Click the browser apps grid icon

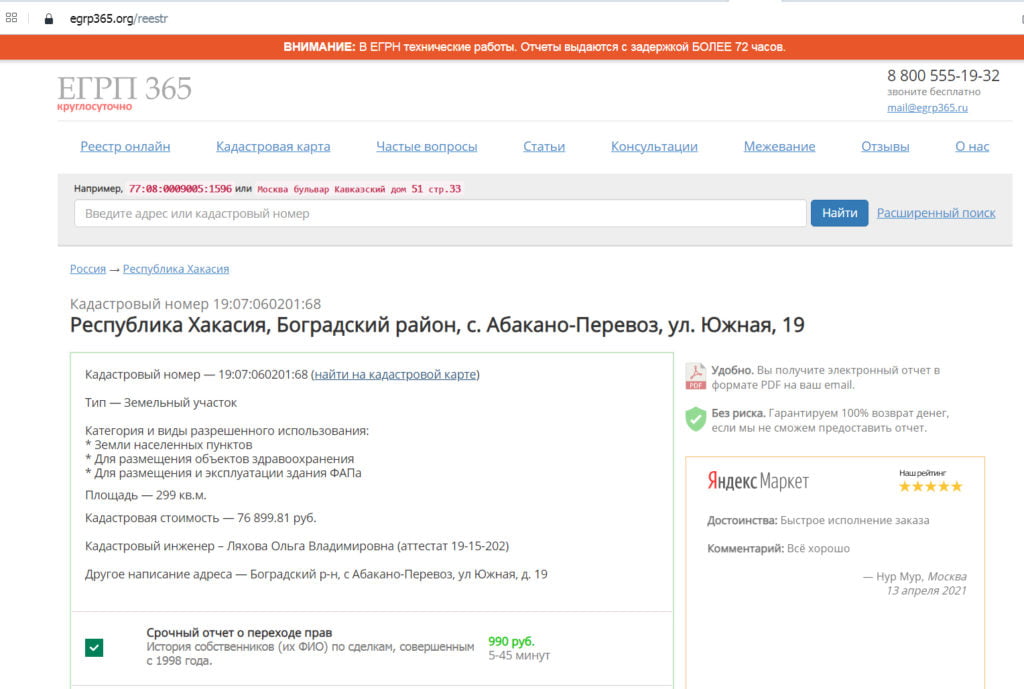[x=12, y=18]
